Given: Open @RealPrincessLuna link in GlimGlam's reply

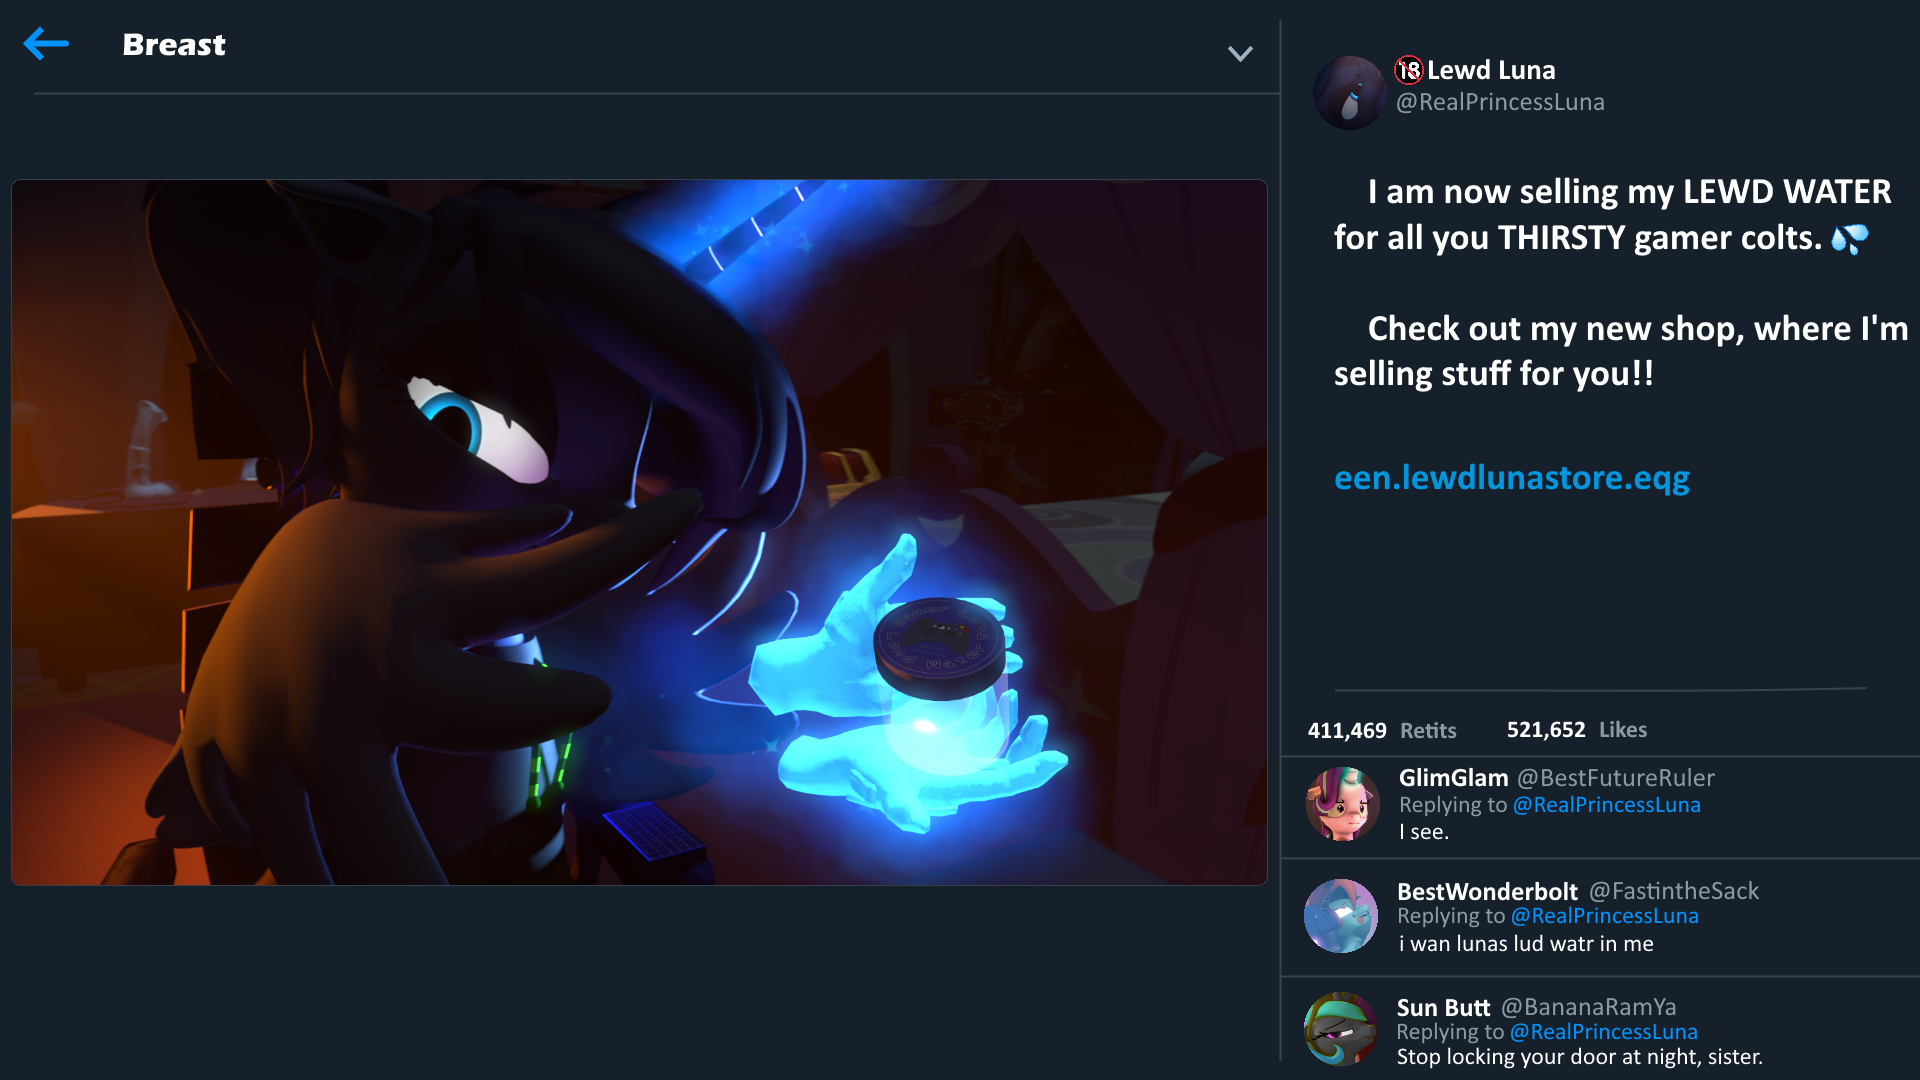Looking at the screenshot, I should [x=1606, y=805].
